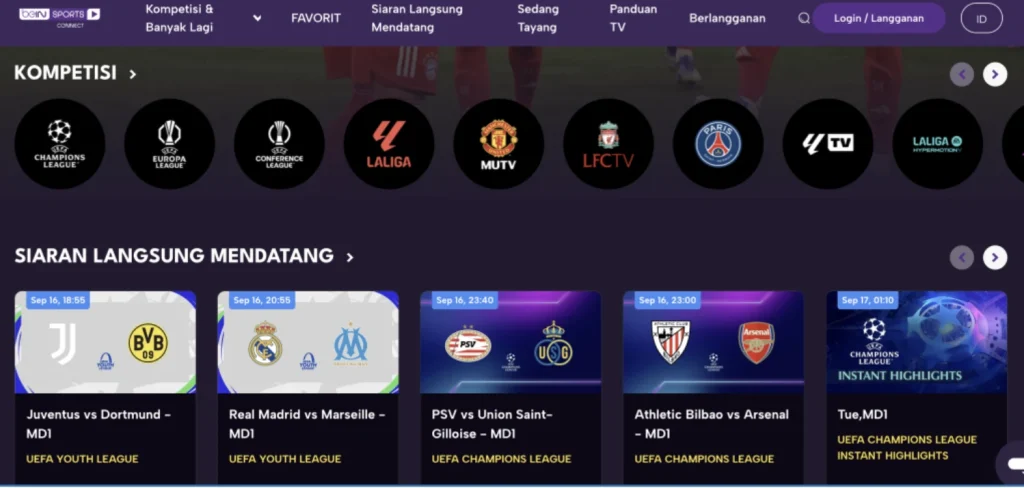The image size is (1024, 488).
Task: Go to the beIN Sports Connect logo
Action: (x=59, y=17)
